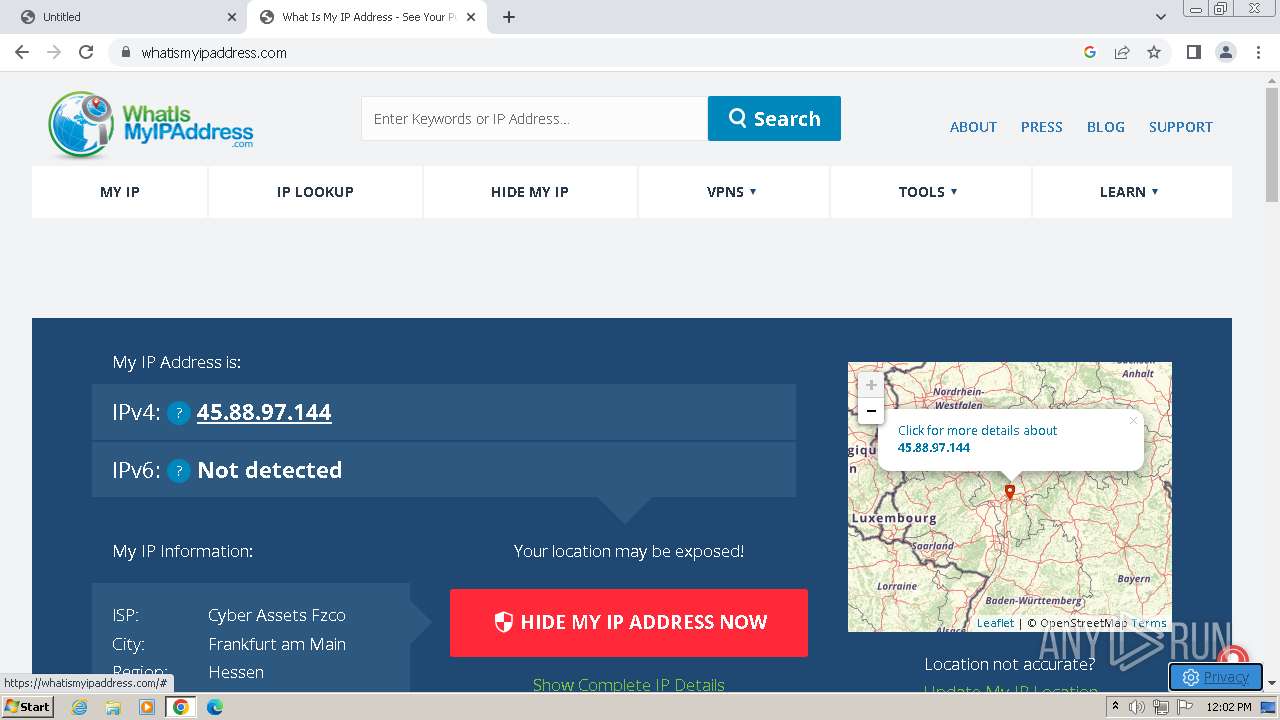Expand the VPNS dropdown menu
Screen dimensions: 1280x720
[733, 192]
